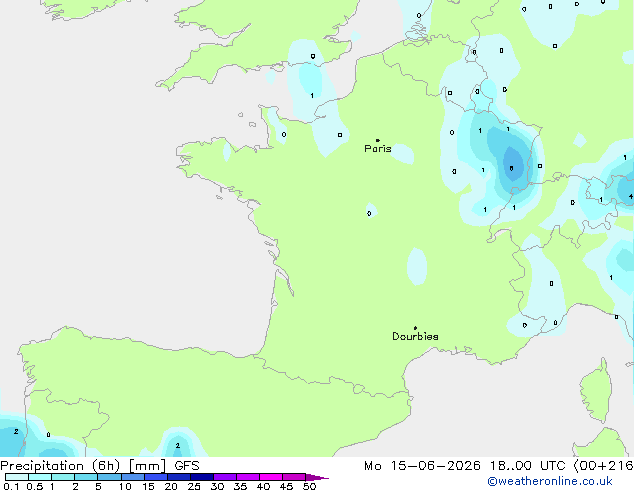This screenshot has width=634, height=490.
Task: Click the 10 to 15 mm legend swatch
Action: click(132, 477)
